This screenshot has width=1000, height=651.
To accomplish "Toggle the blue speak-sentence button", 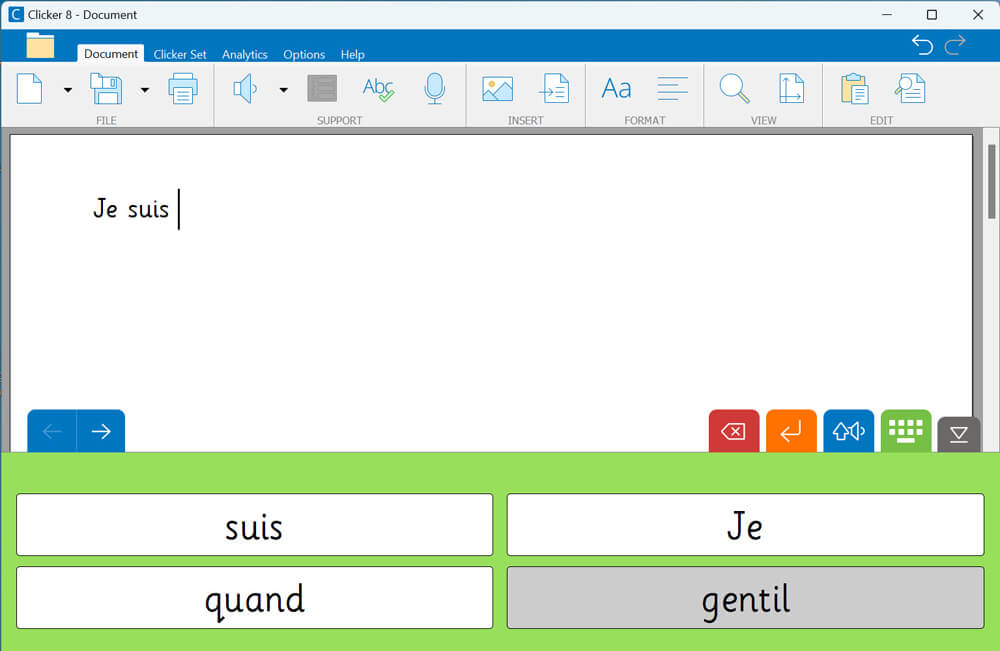I will coord(849,431).
